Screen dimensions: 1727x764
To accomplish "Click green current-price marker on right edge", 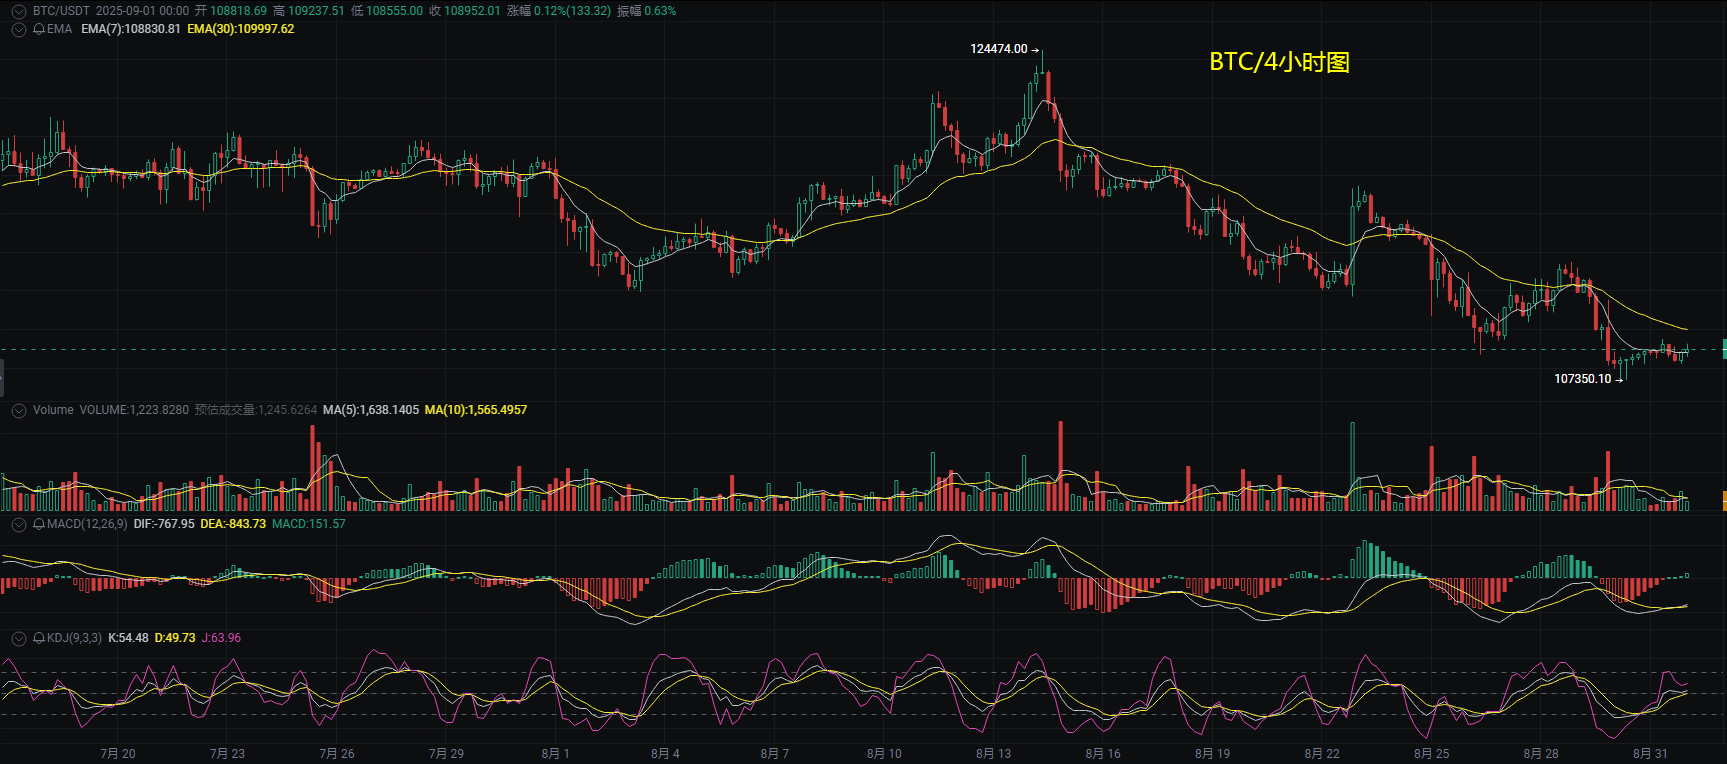I will 1724,349.
